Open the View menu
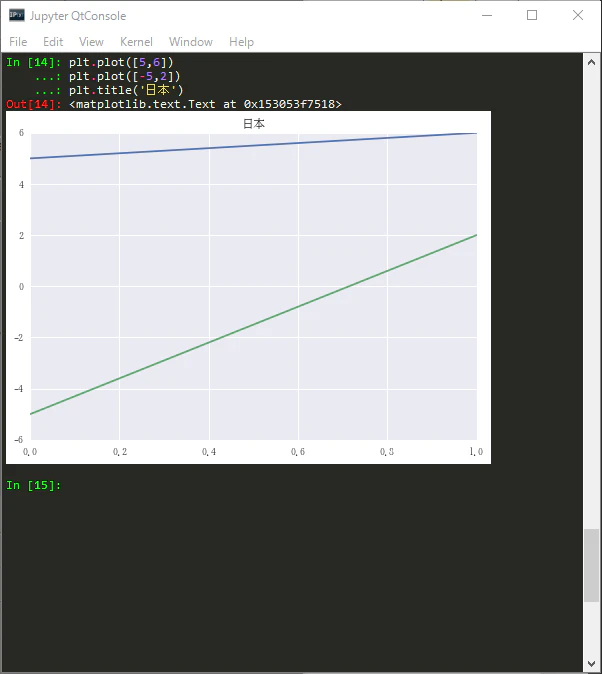 91,42
